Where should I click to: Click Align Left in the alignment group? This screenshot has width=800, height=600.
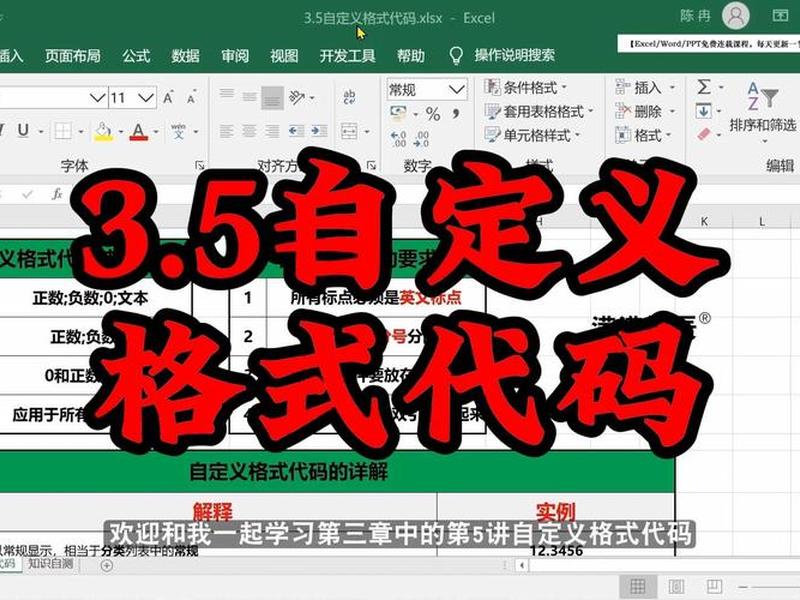(x=227, y=131)
